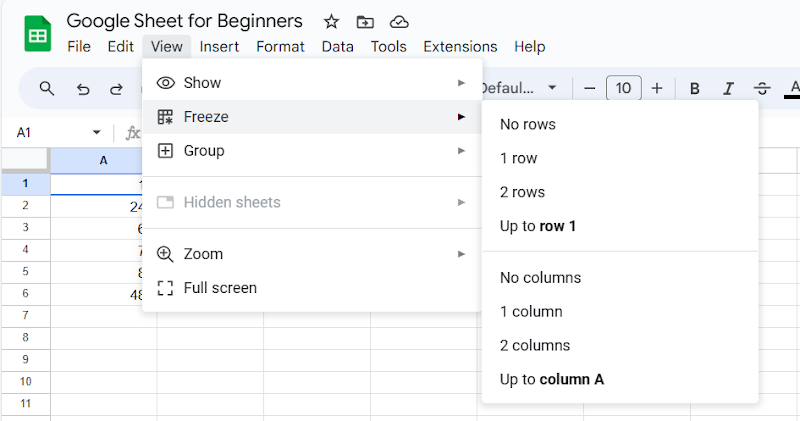Check the cloud save status icon
The height and width of the screenshot is (421, 800).
coord(399,22)
